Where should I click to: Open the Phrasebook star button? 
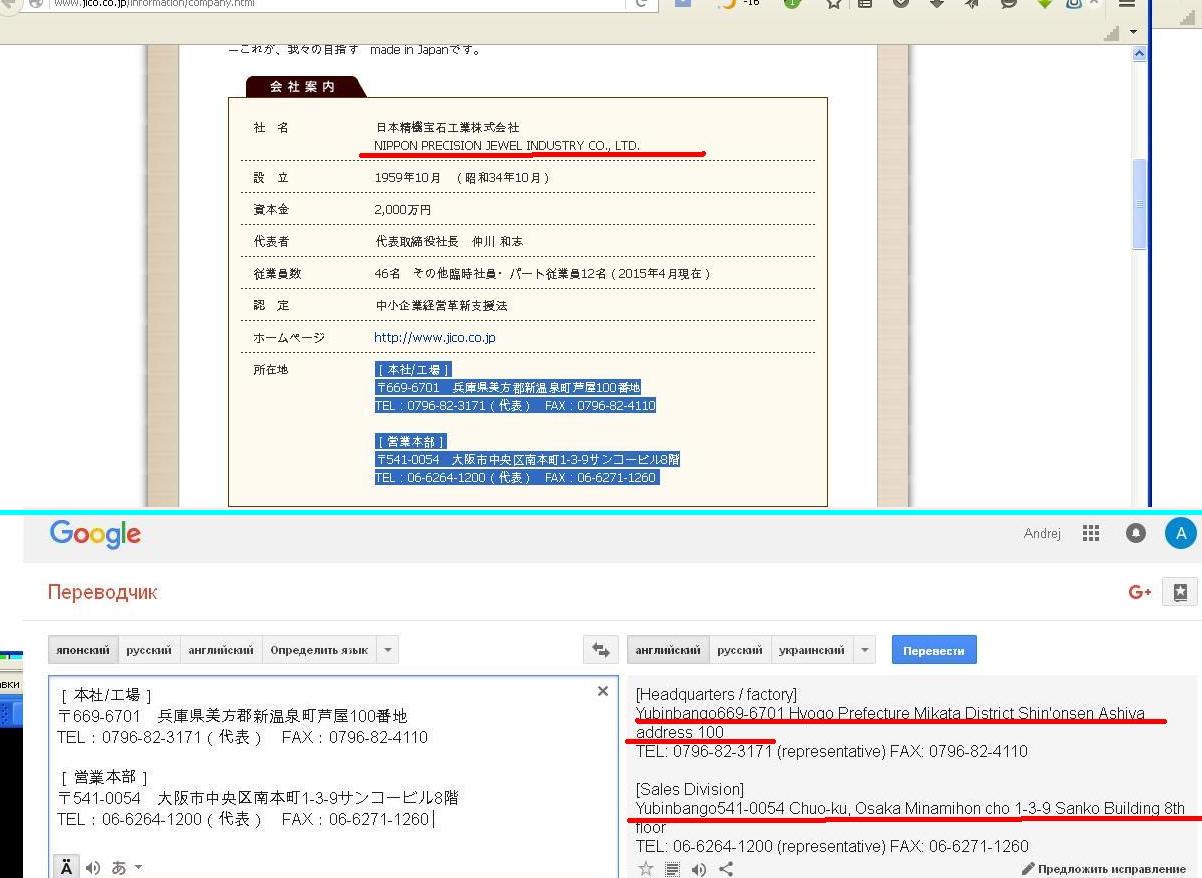pyautogui.click(x=1180, y=592)
